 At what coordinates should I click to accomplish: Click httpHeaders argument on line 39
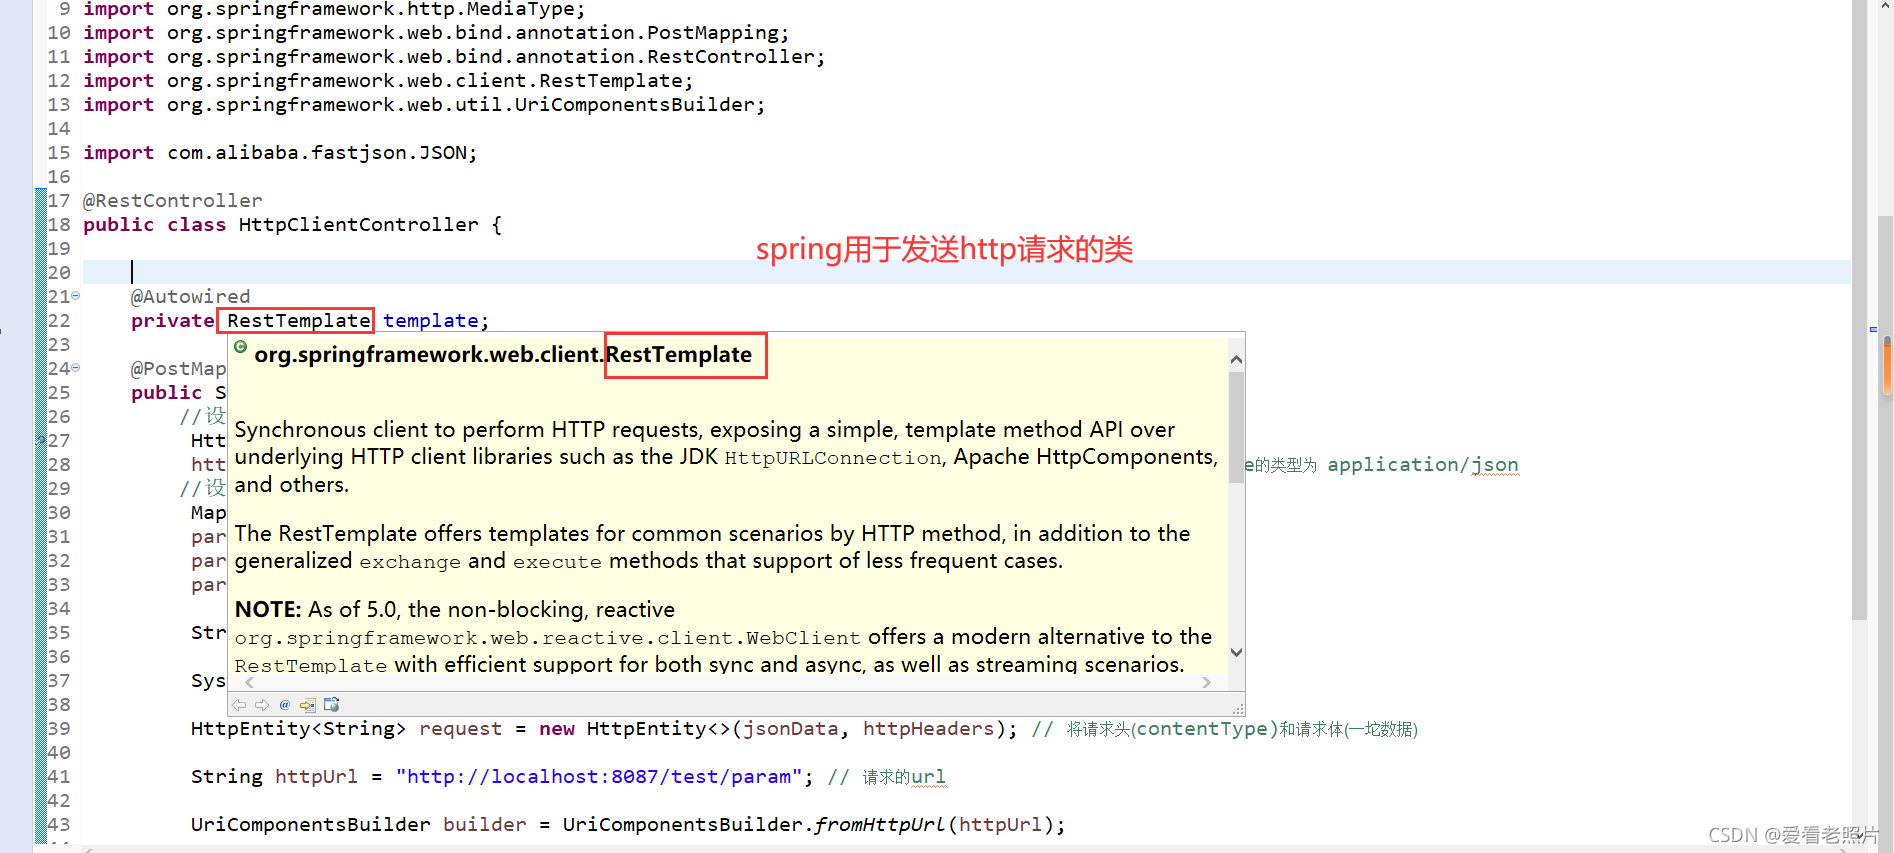929,729
